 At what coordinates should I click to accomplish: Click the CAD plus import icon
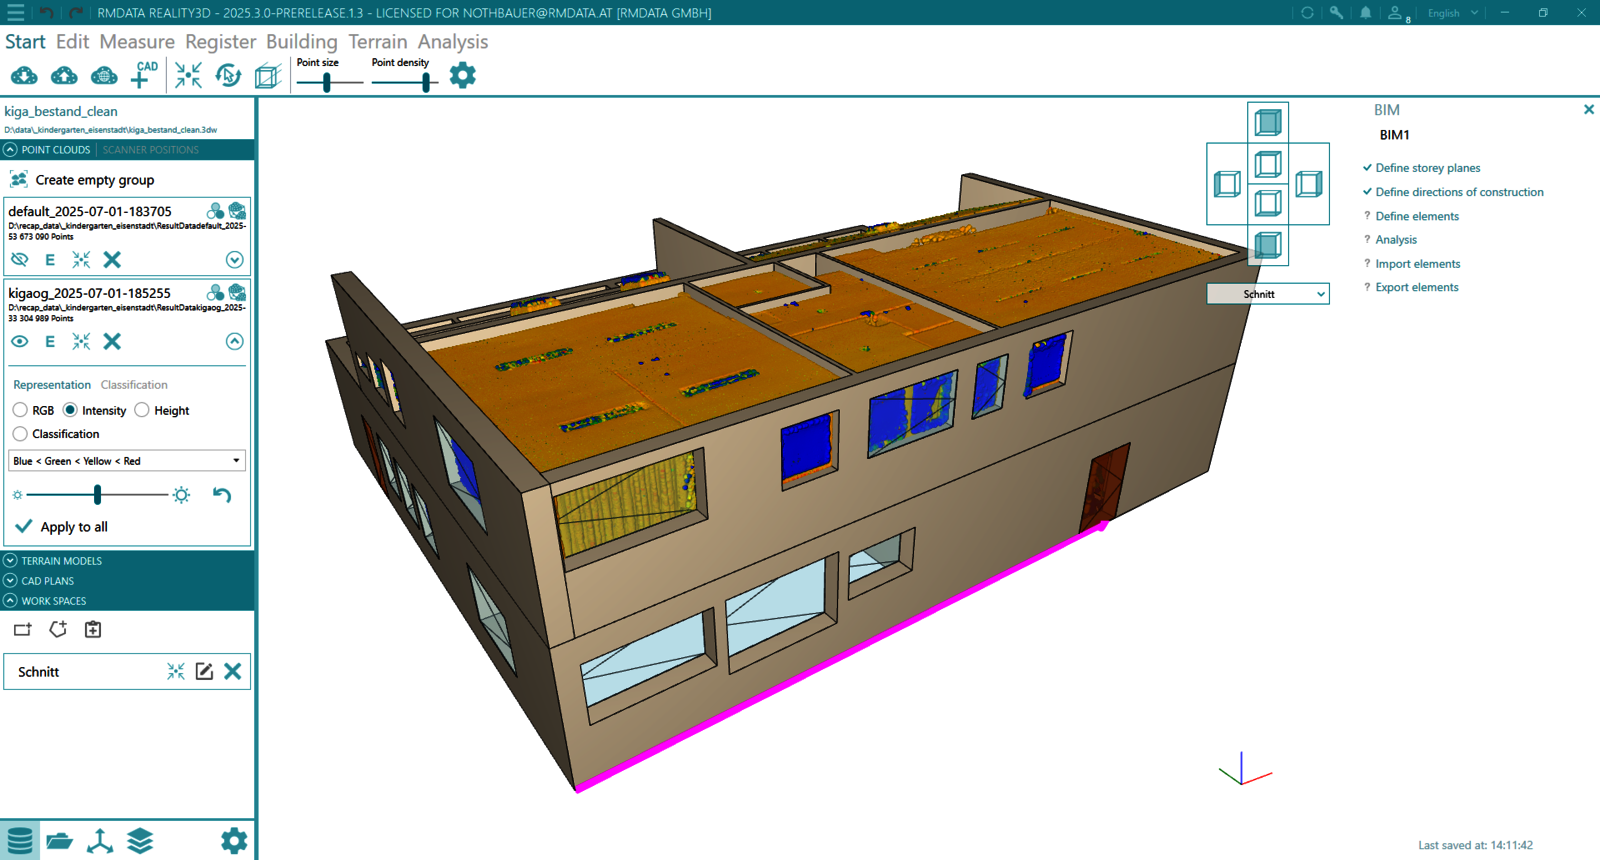click(144, 75)
